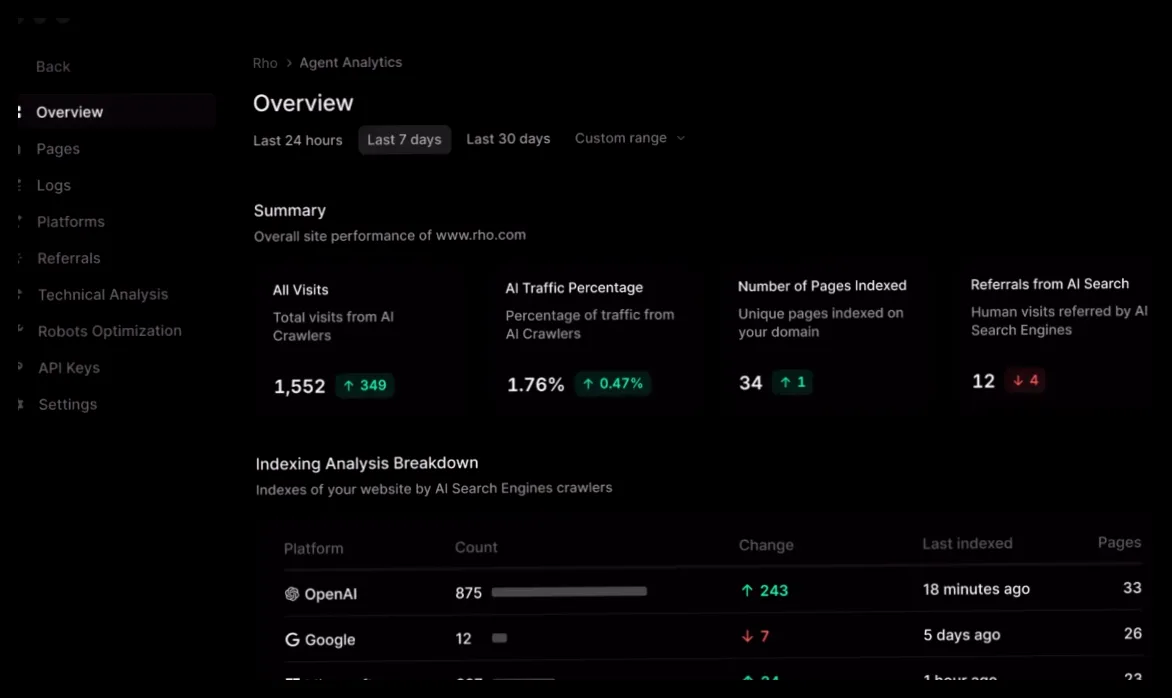
Task: Click the Indexing Analysis Breakdown heading
Action: 367,463
